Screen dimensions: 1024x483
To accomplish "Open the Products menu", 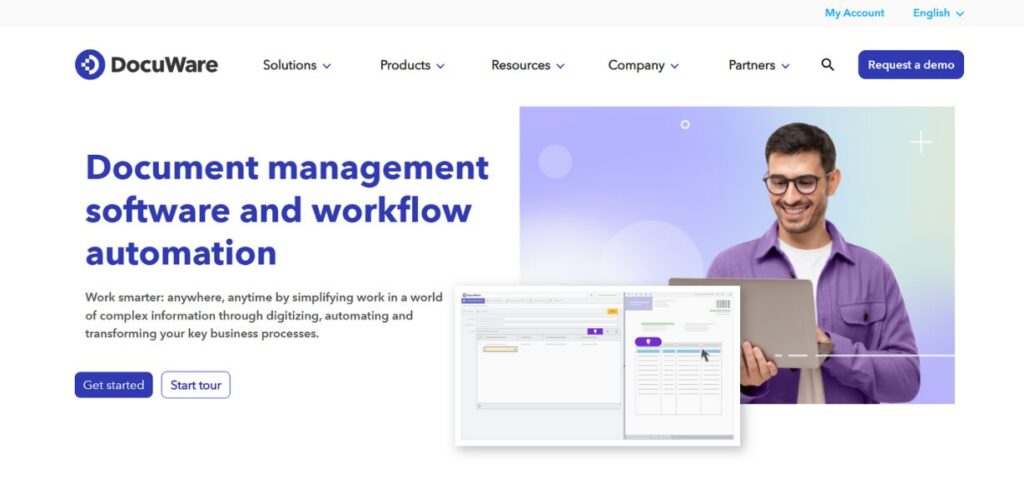I will click(412, 65).
